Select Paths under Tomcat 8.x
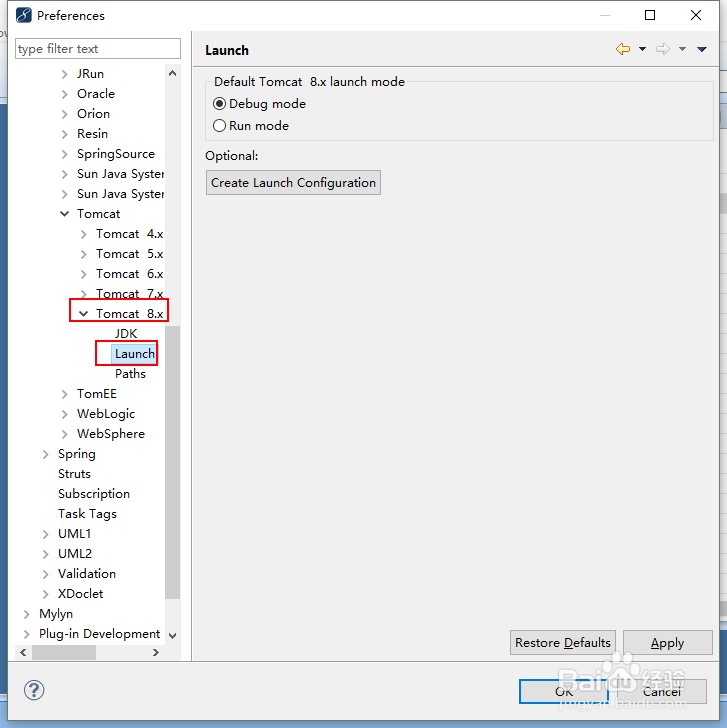Viewport: 727px width, 728px height. 130,374
